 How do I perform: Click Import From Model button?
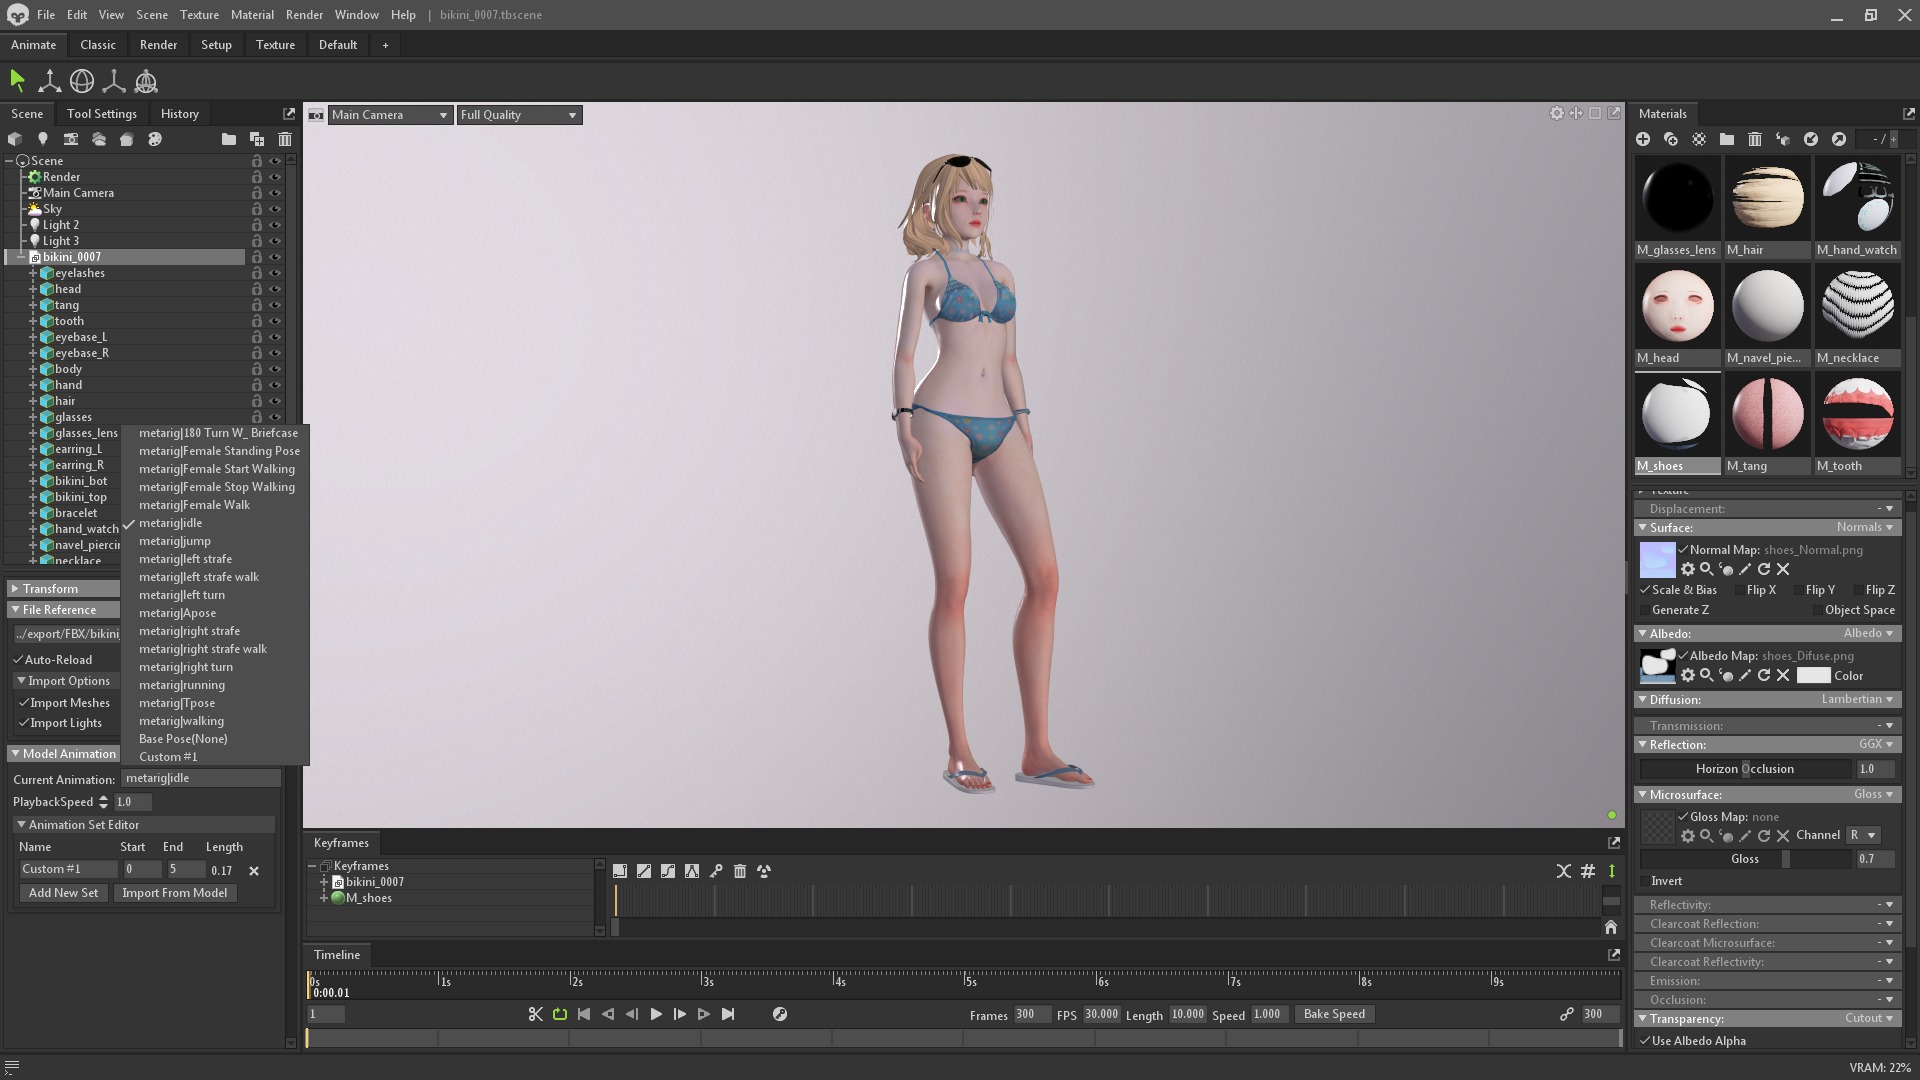[175, 893]
